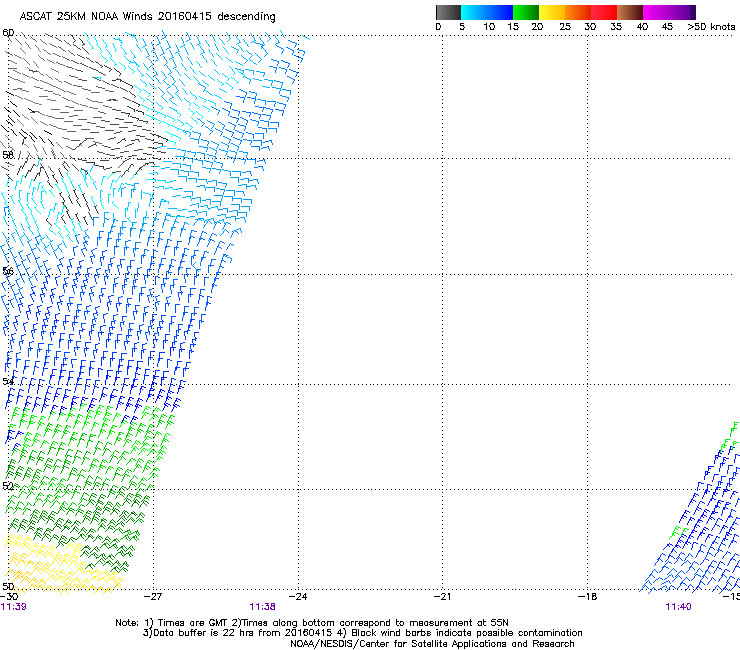Screen dimensions: 740x650
Task: Select the red 30-35 knot legend swatch
Action: (604, 12)
